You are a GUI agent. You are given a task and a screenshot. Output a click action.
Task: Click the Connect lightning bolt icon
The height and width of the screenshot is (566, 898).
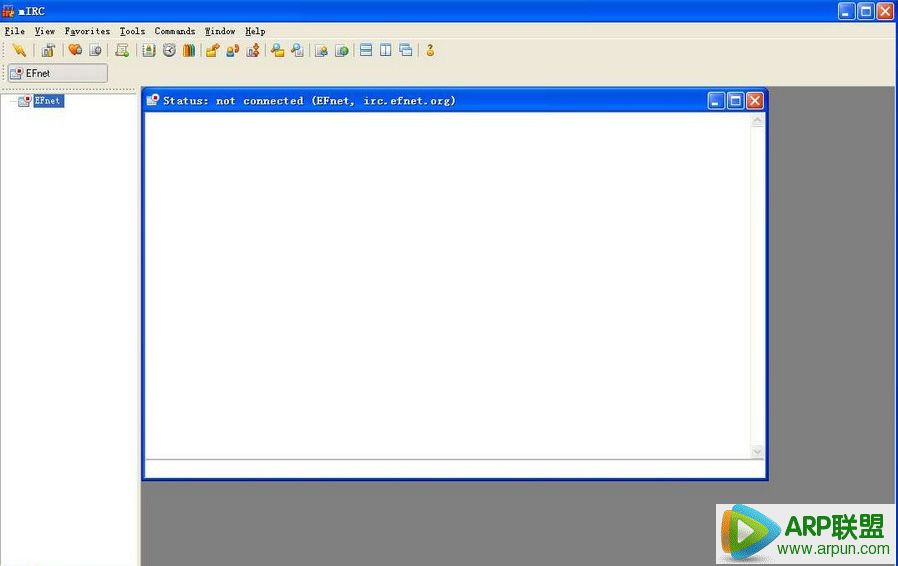click(19, 50)
